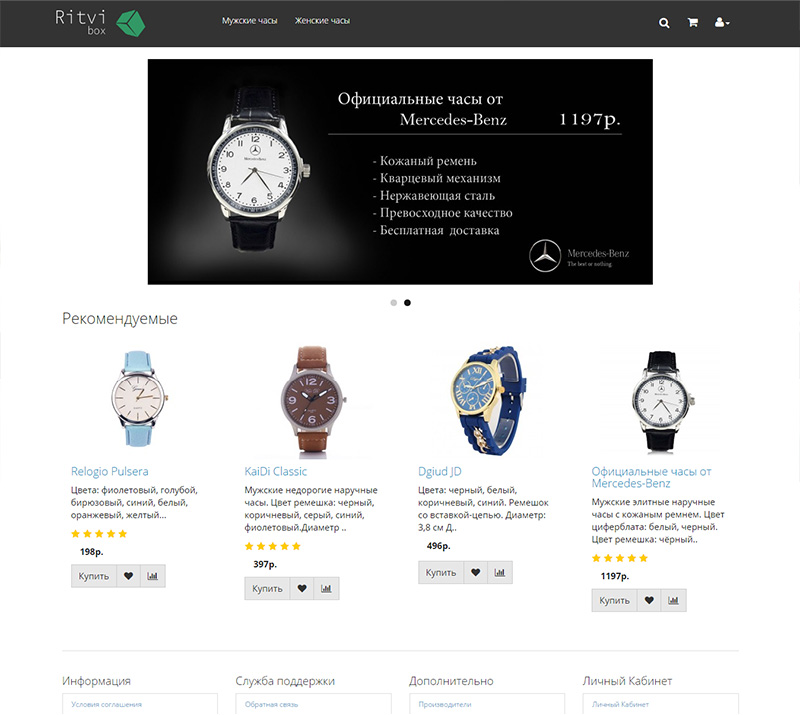Screen dimensions: 800x715
Task: Open the search magnifier icon in header
Action: [664, 23]
